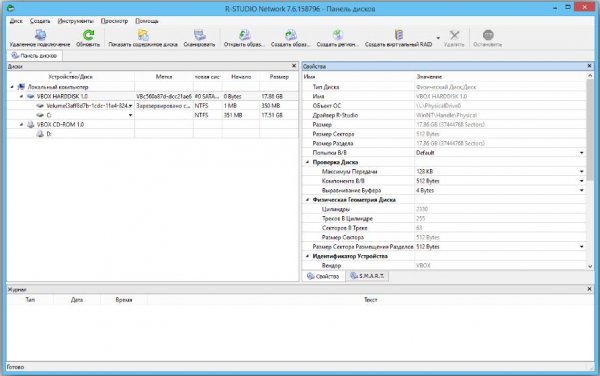Collapse the VBOX HARDDISK 1.0 node
This screenshot has height=376, width=600.
pos(21,96)
